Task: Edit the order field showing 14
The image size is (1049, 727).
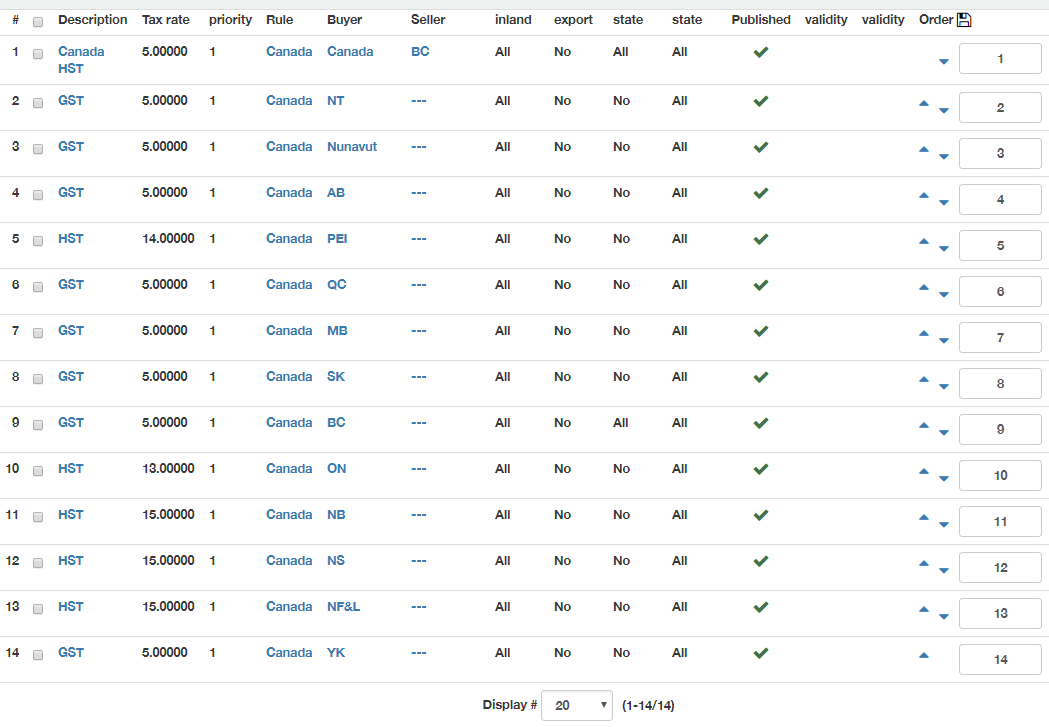Action: (x=1000, y=659)
